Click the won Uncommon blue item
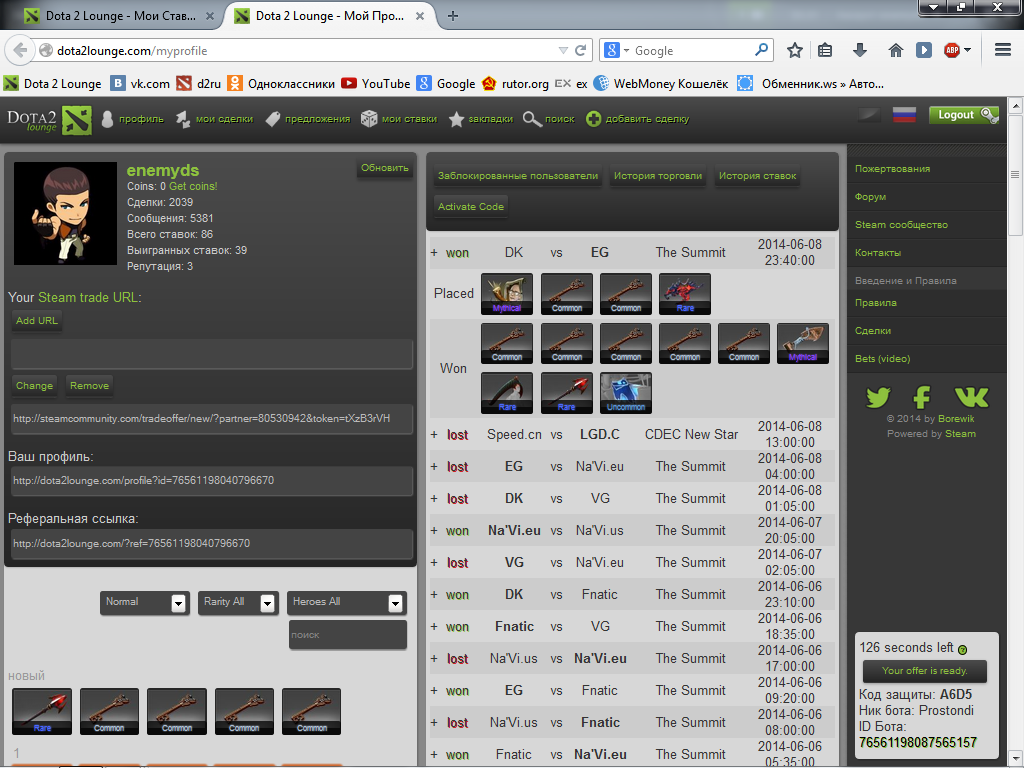The height and width of the screenshot is (768, 1024). [626, 393]
